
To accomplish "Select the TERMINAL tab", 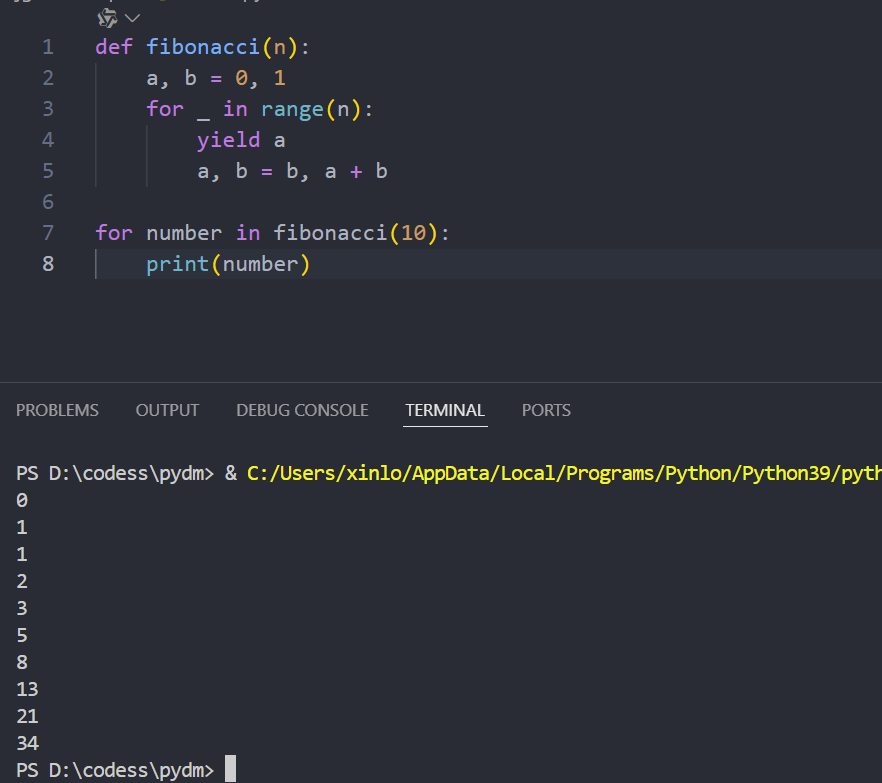I will click(445, 410).
